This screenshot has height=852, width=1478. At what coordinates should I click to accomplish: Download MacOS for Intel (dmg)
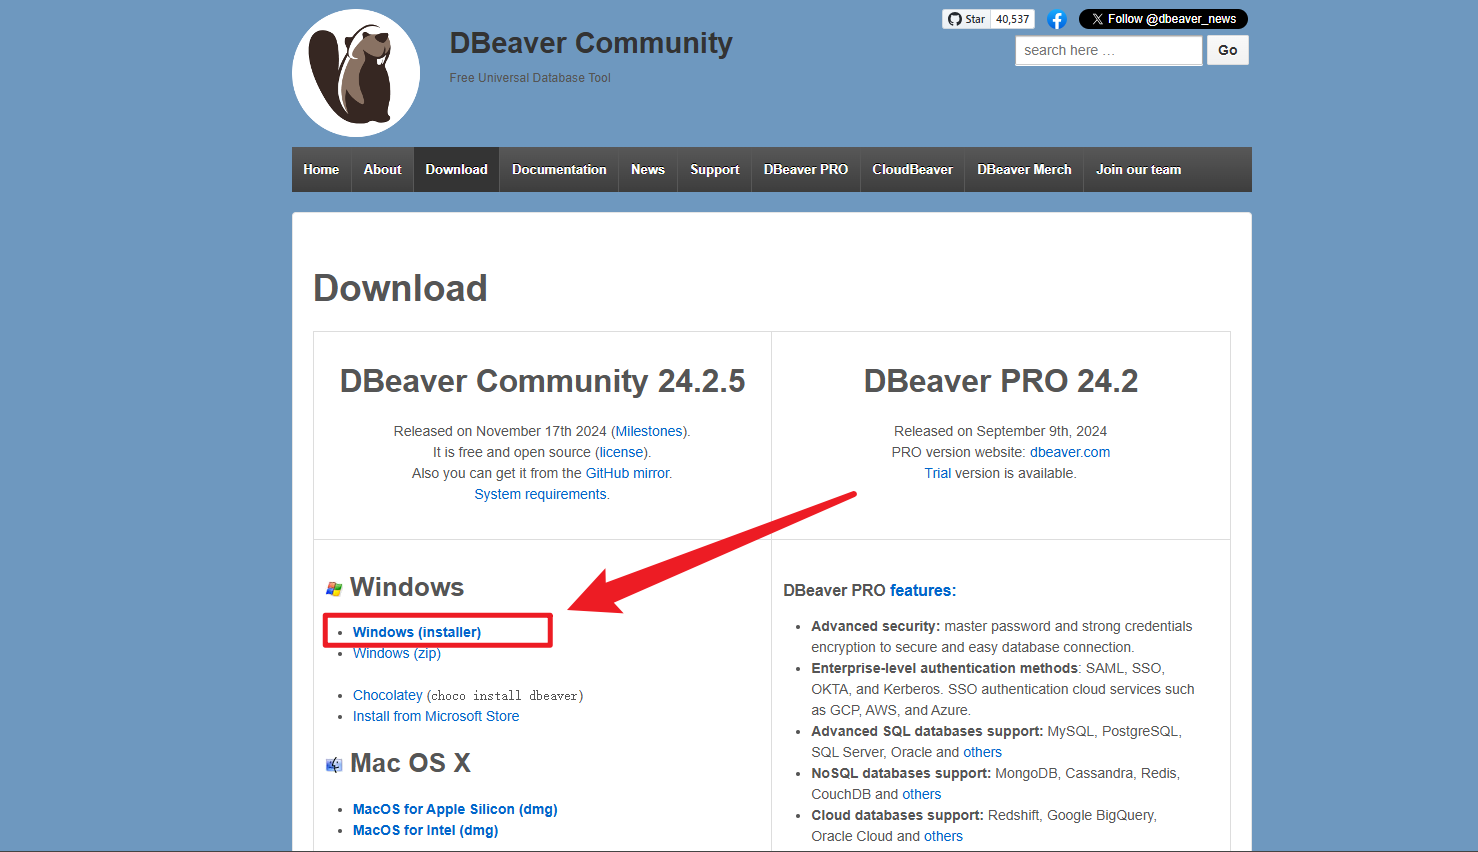click(425, 830)
